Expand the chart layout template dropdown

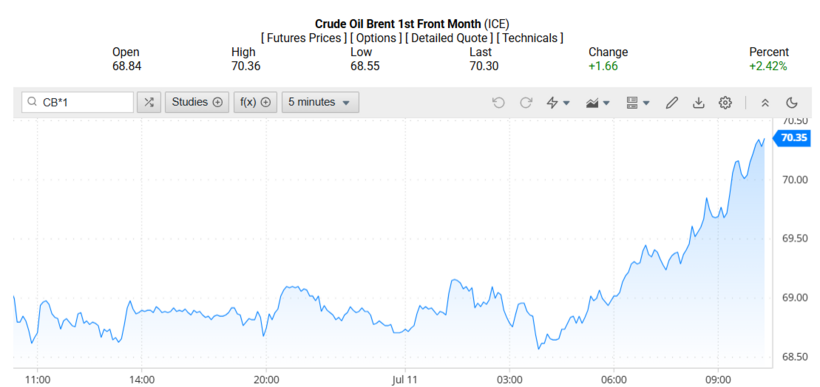click(638, 103)
